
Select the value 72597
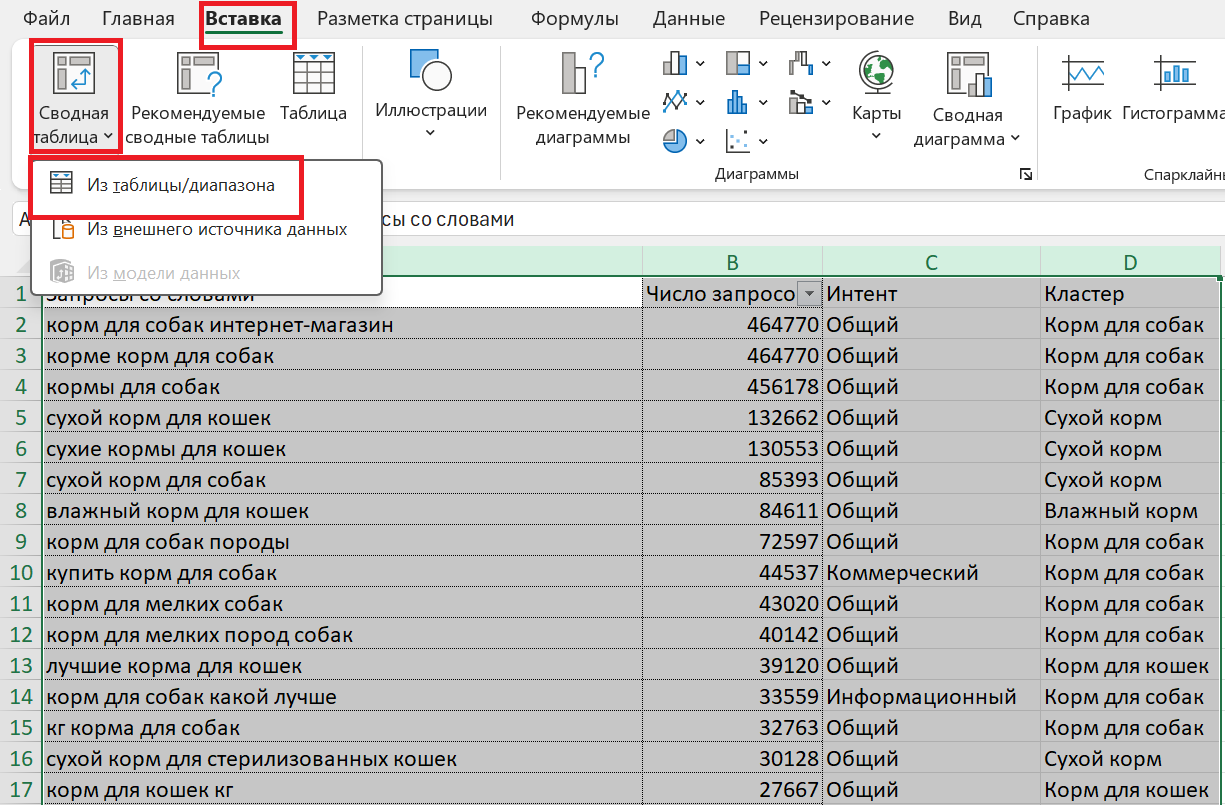pyautogui.click(x=732, y=542)
